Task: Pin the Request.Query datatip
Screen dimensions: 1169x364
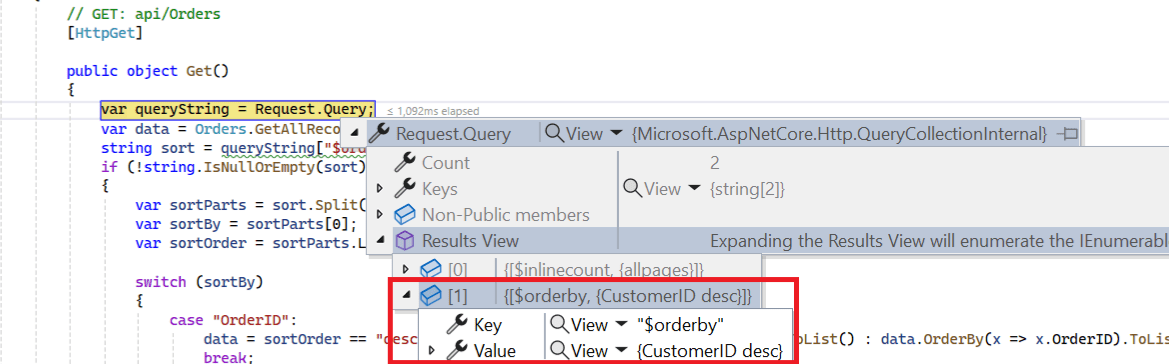Action: (x=1069, y=134)
